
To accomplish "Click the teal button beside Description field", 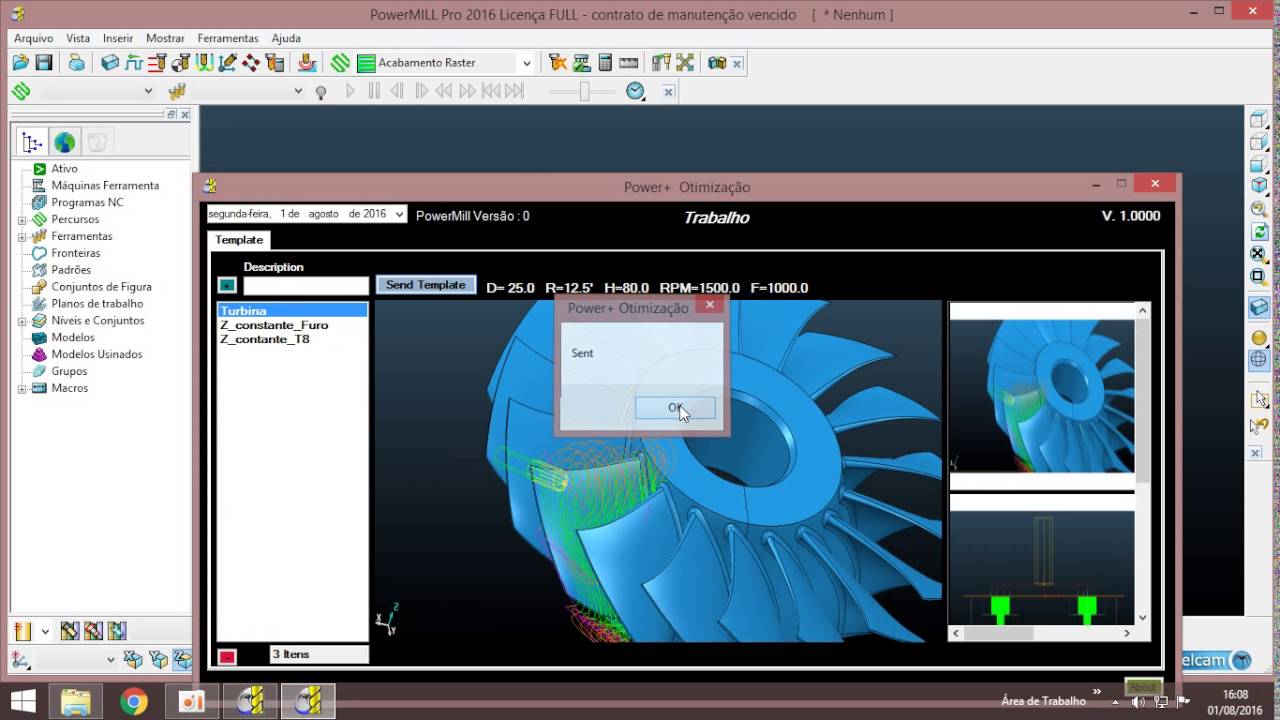I will click(x=227, y=285).
